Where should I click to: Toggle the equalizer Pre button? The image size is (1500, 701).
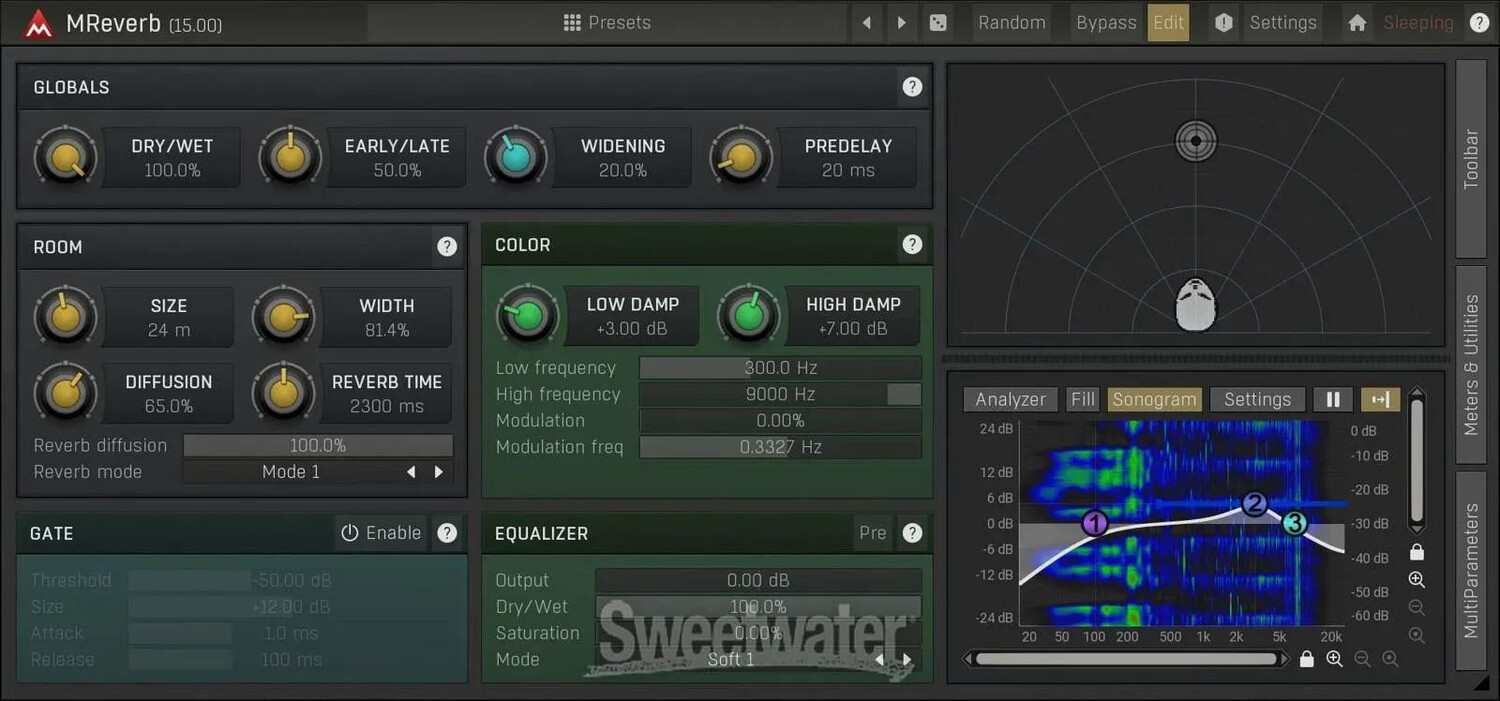873,533
